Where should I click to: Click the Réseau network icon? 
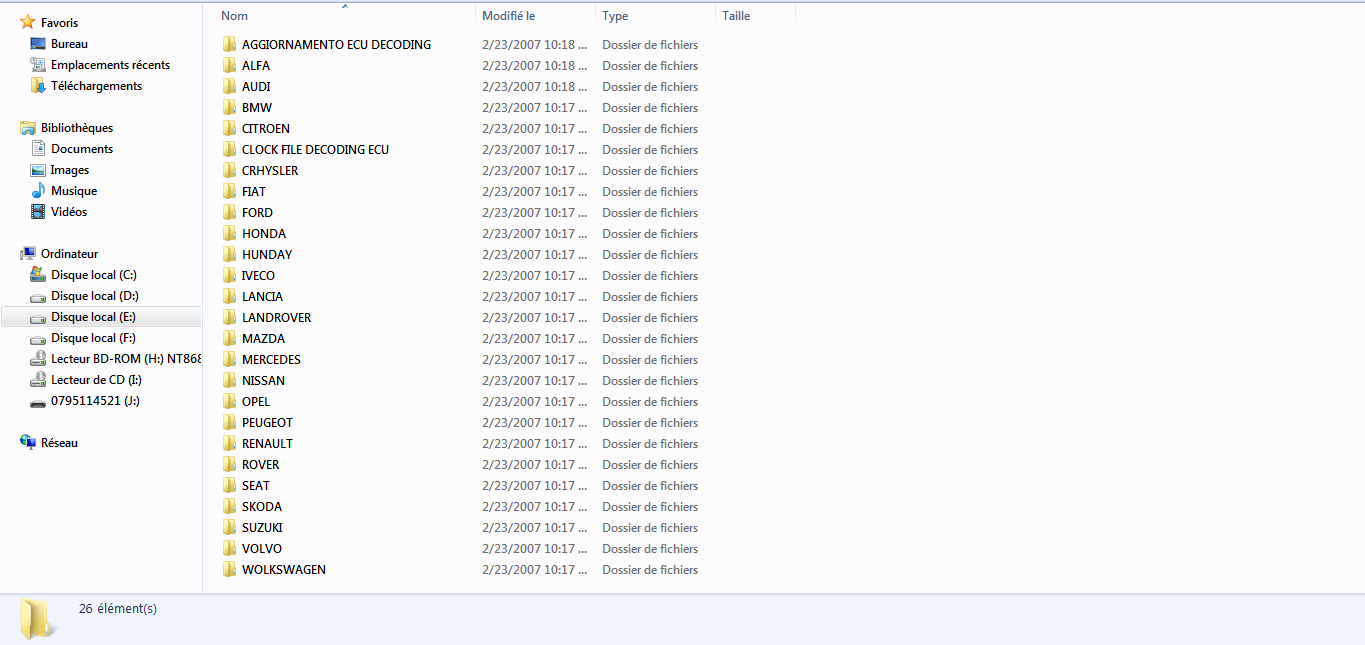(28, 443)
